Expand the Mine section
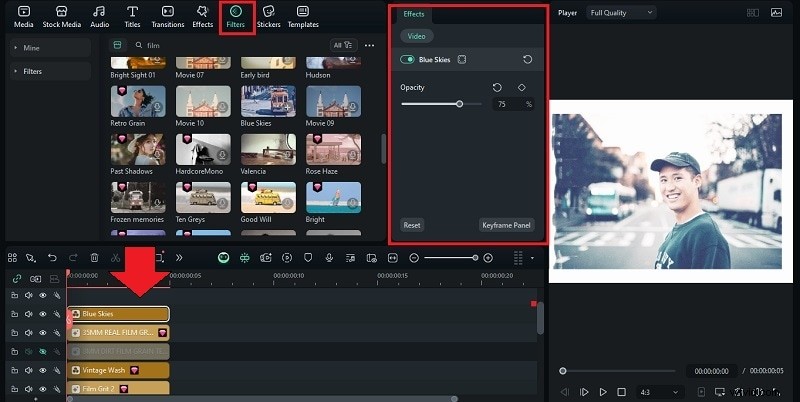This screenshot has height=402, width=800. (33, 47)
